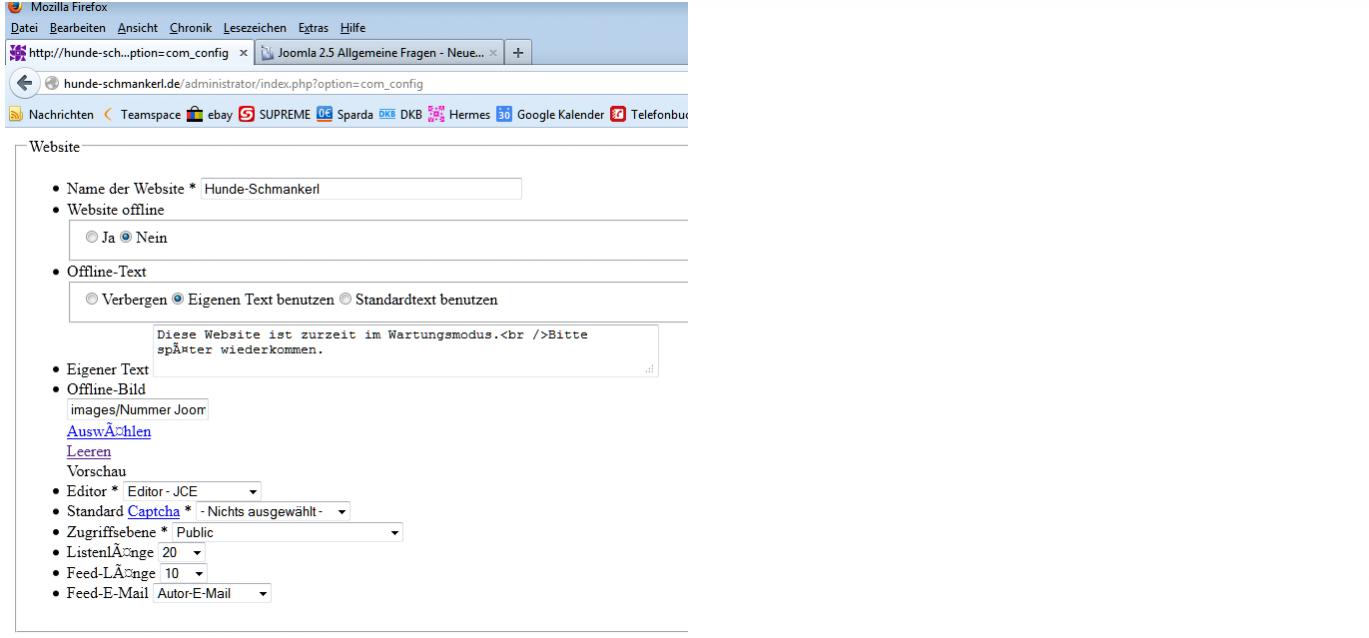
Task: Open the Teamspace bookmark
Action: [x=145, y=116]
